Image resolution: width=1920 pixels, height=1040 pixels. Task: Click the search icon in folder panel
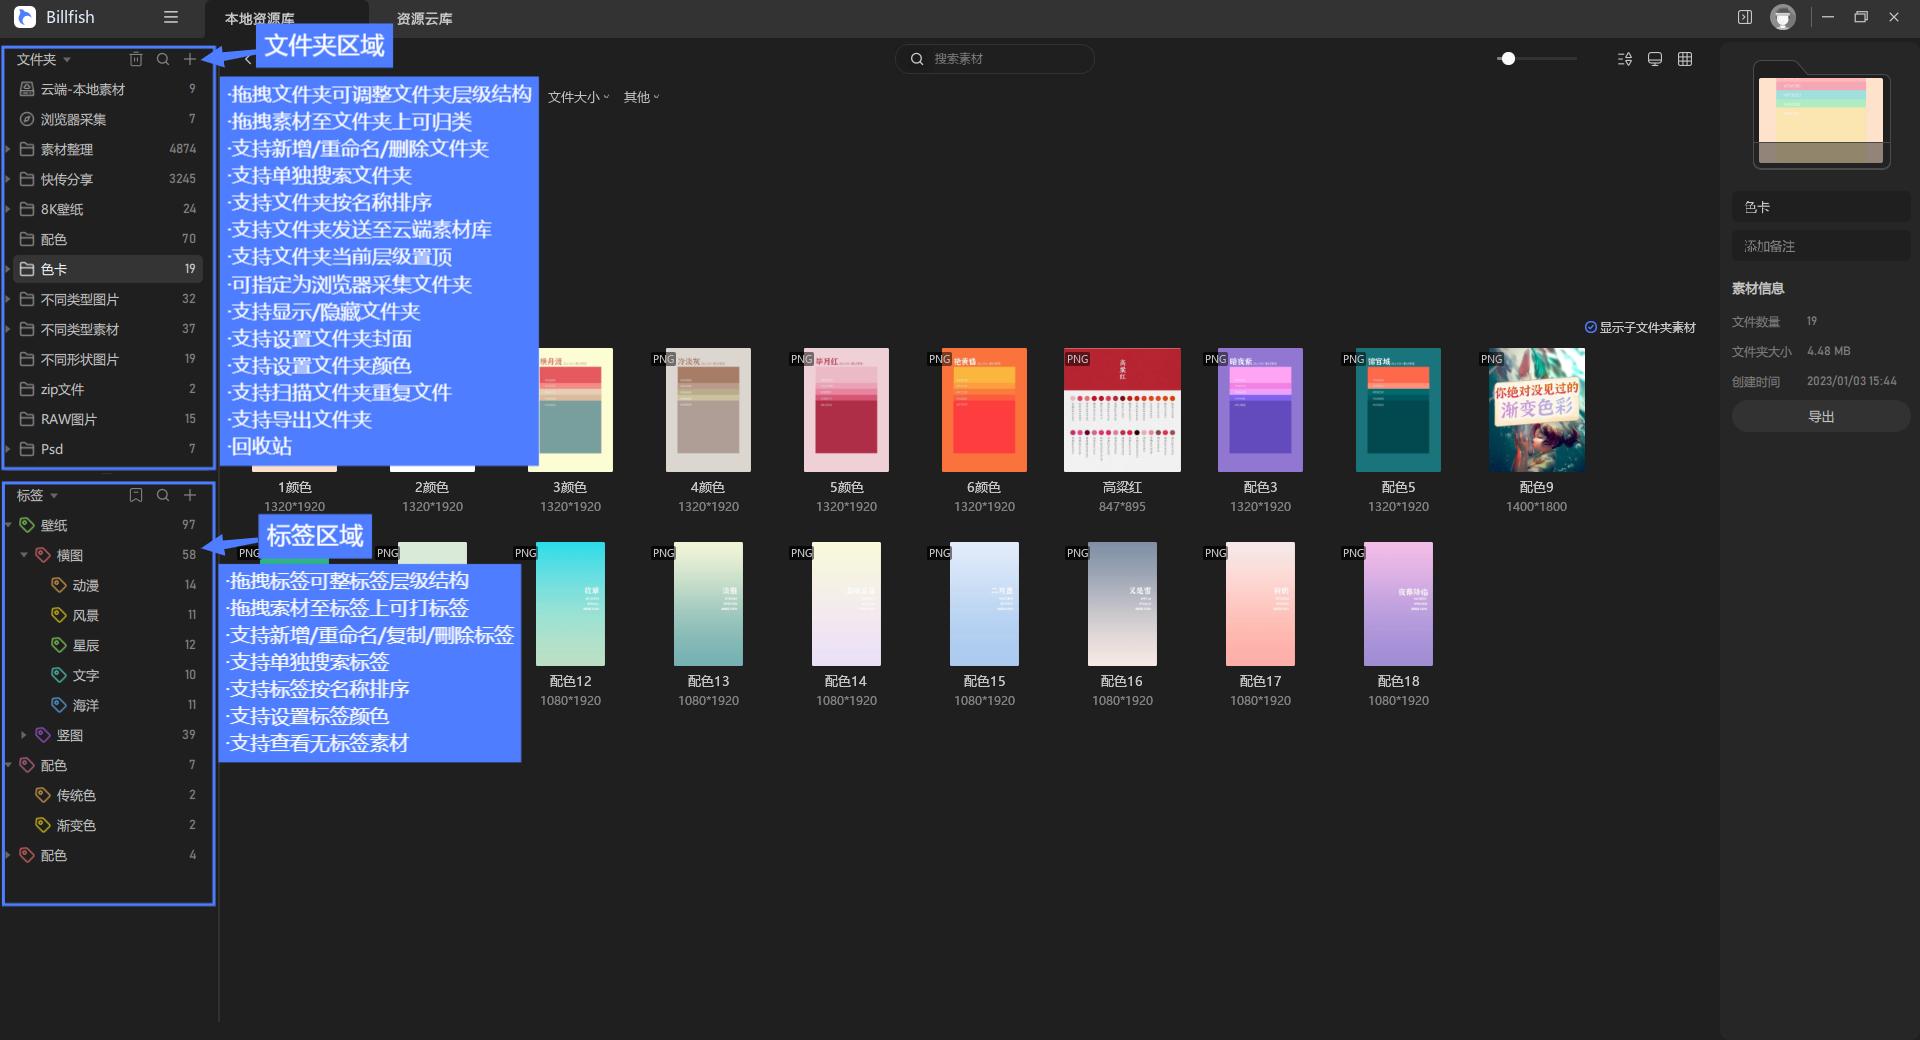tap(163, 59)
